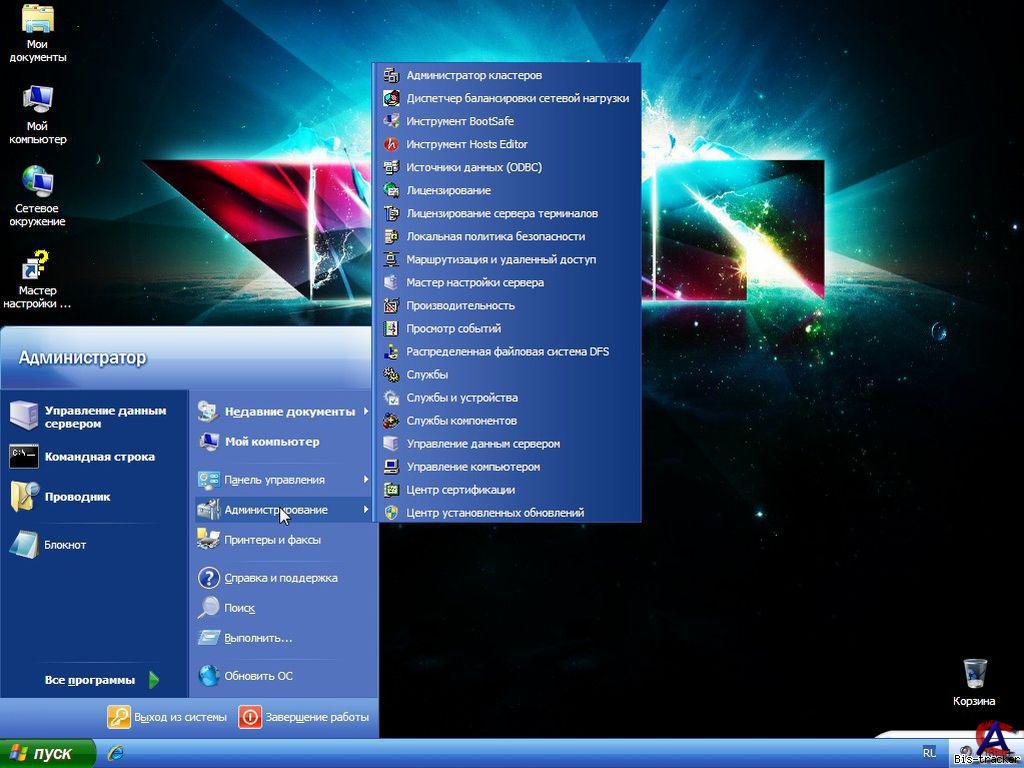This screenshot has height=768, width=1024.
Task: Click the Пуск start button
Action: (47, 753)
